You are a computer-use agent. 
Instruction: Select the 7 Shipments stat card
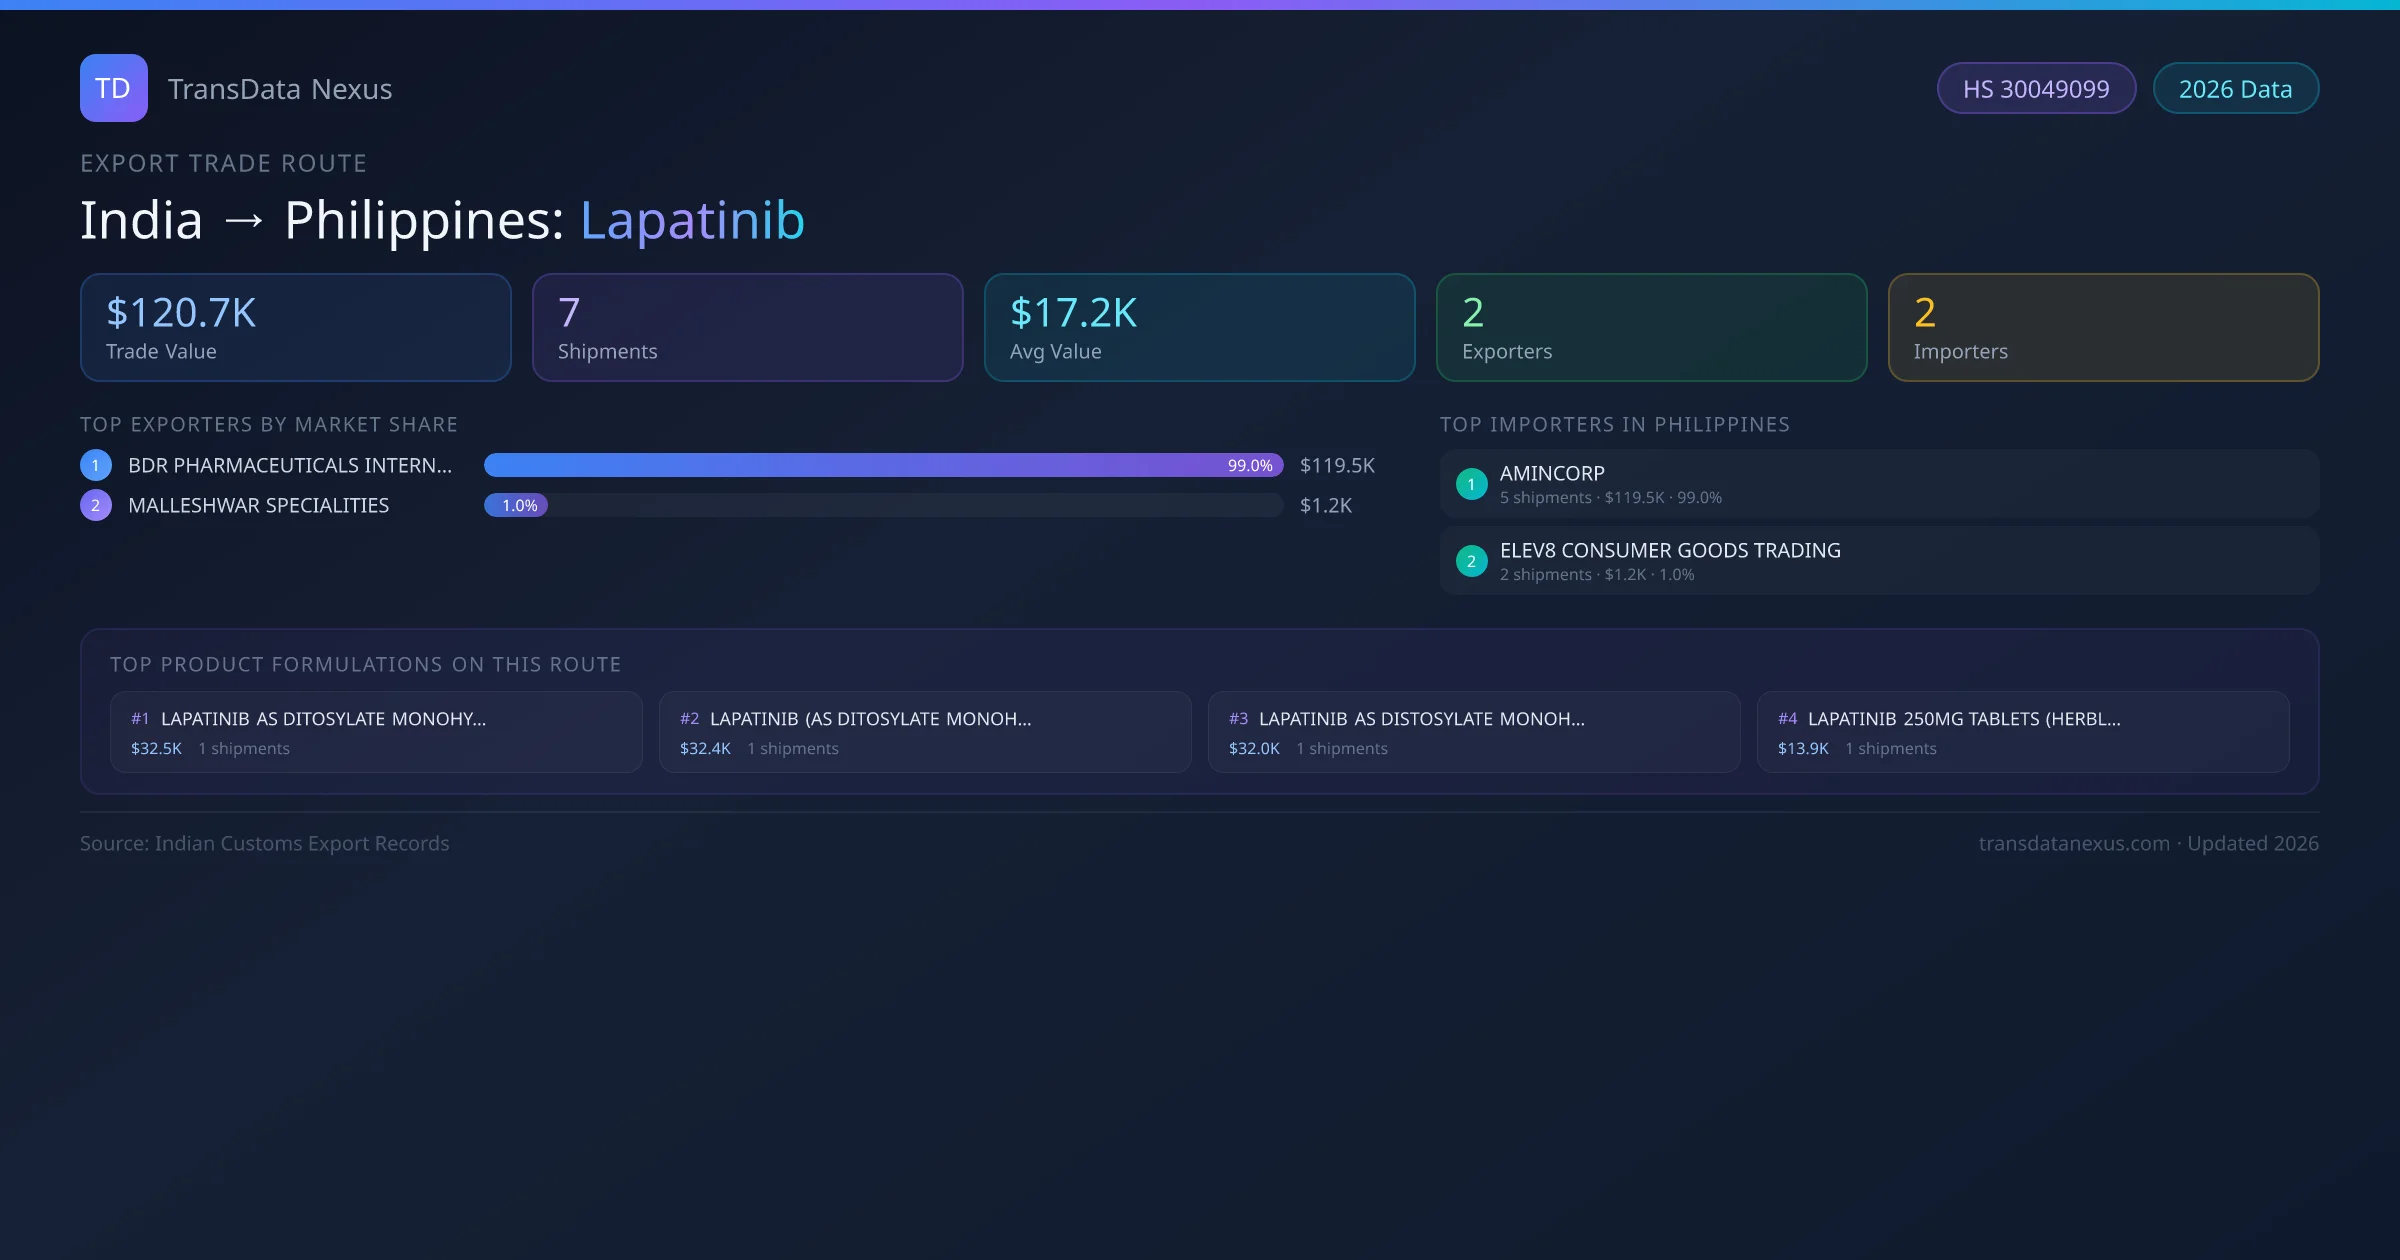[x=747, y=328]
